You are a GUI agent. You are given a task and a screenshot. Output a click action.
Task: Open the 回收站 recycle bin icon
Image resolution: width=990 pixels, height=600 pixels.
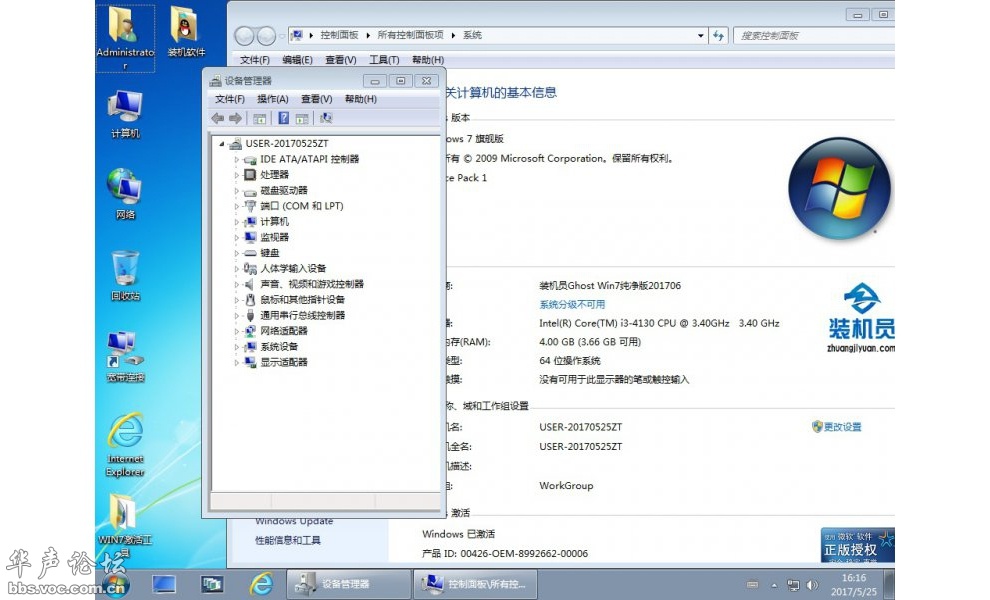click(x=125, y=276)
